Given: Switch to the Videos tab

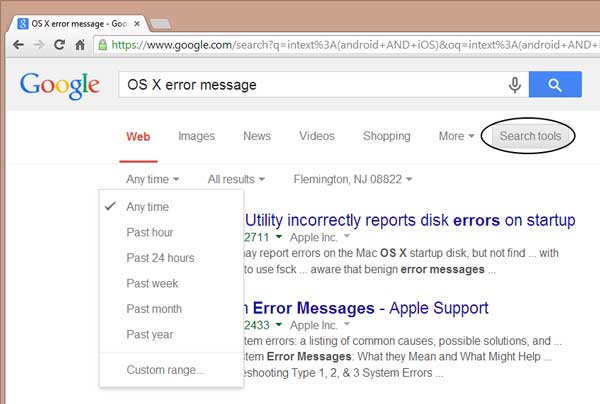Looking at the screenshot, I should pyautogui.click(x=317, y=136).
